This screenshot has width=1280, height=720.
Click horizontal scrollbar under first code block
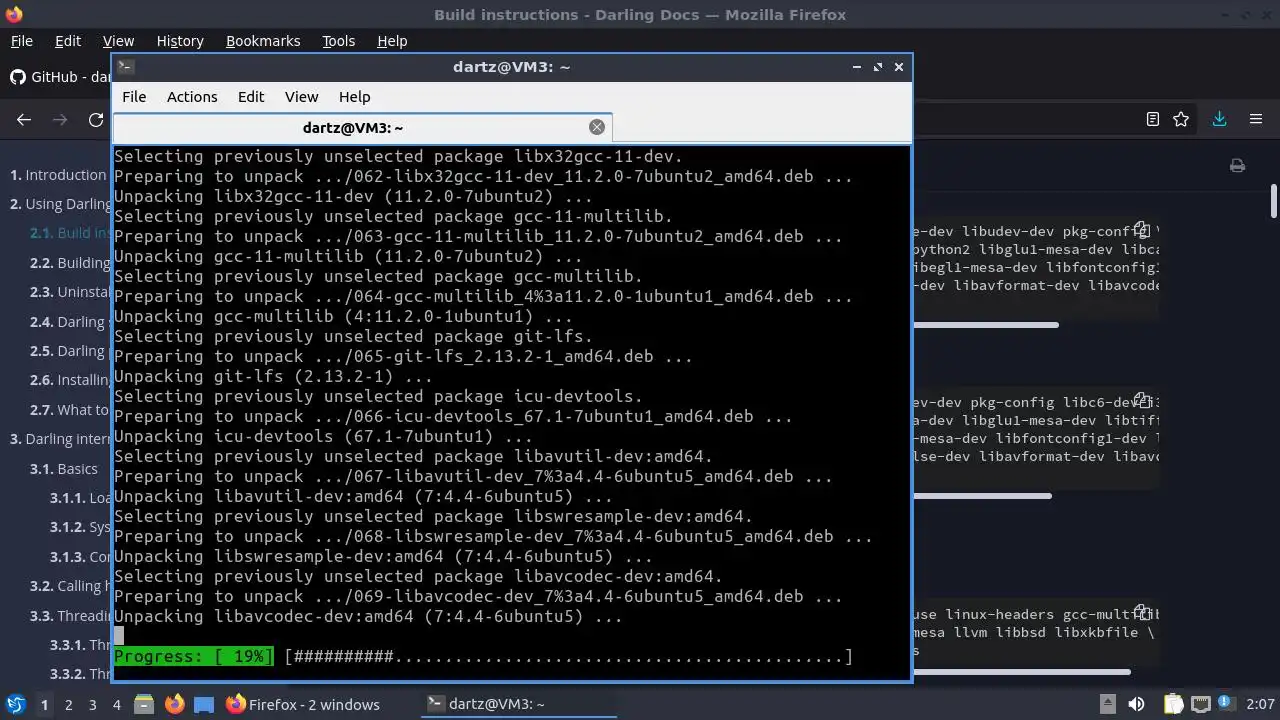(985, 325)
